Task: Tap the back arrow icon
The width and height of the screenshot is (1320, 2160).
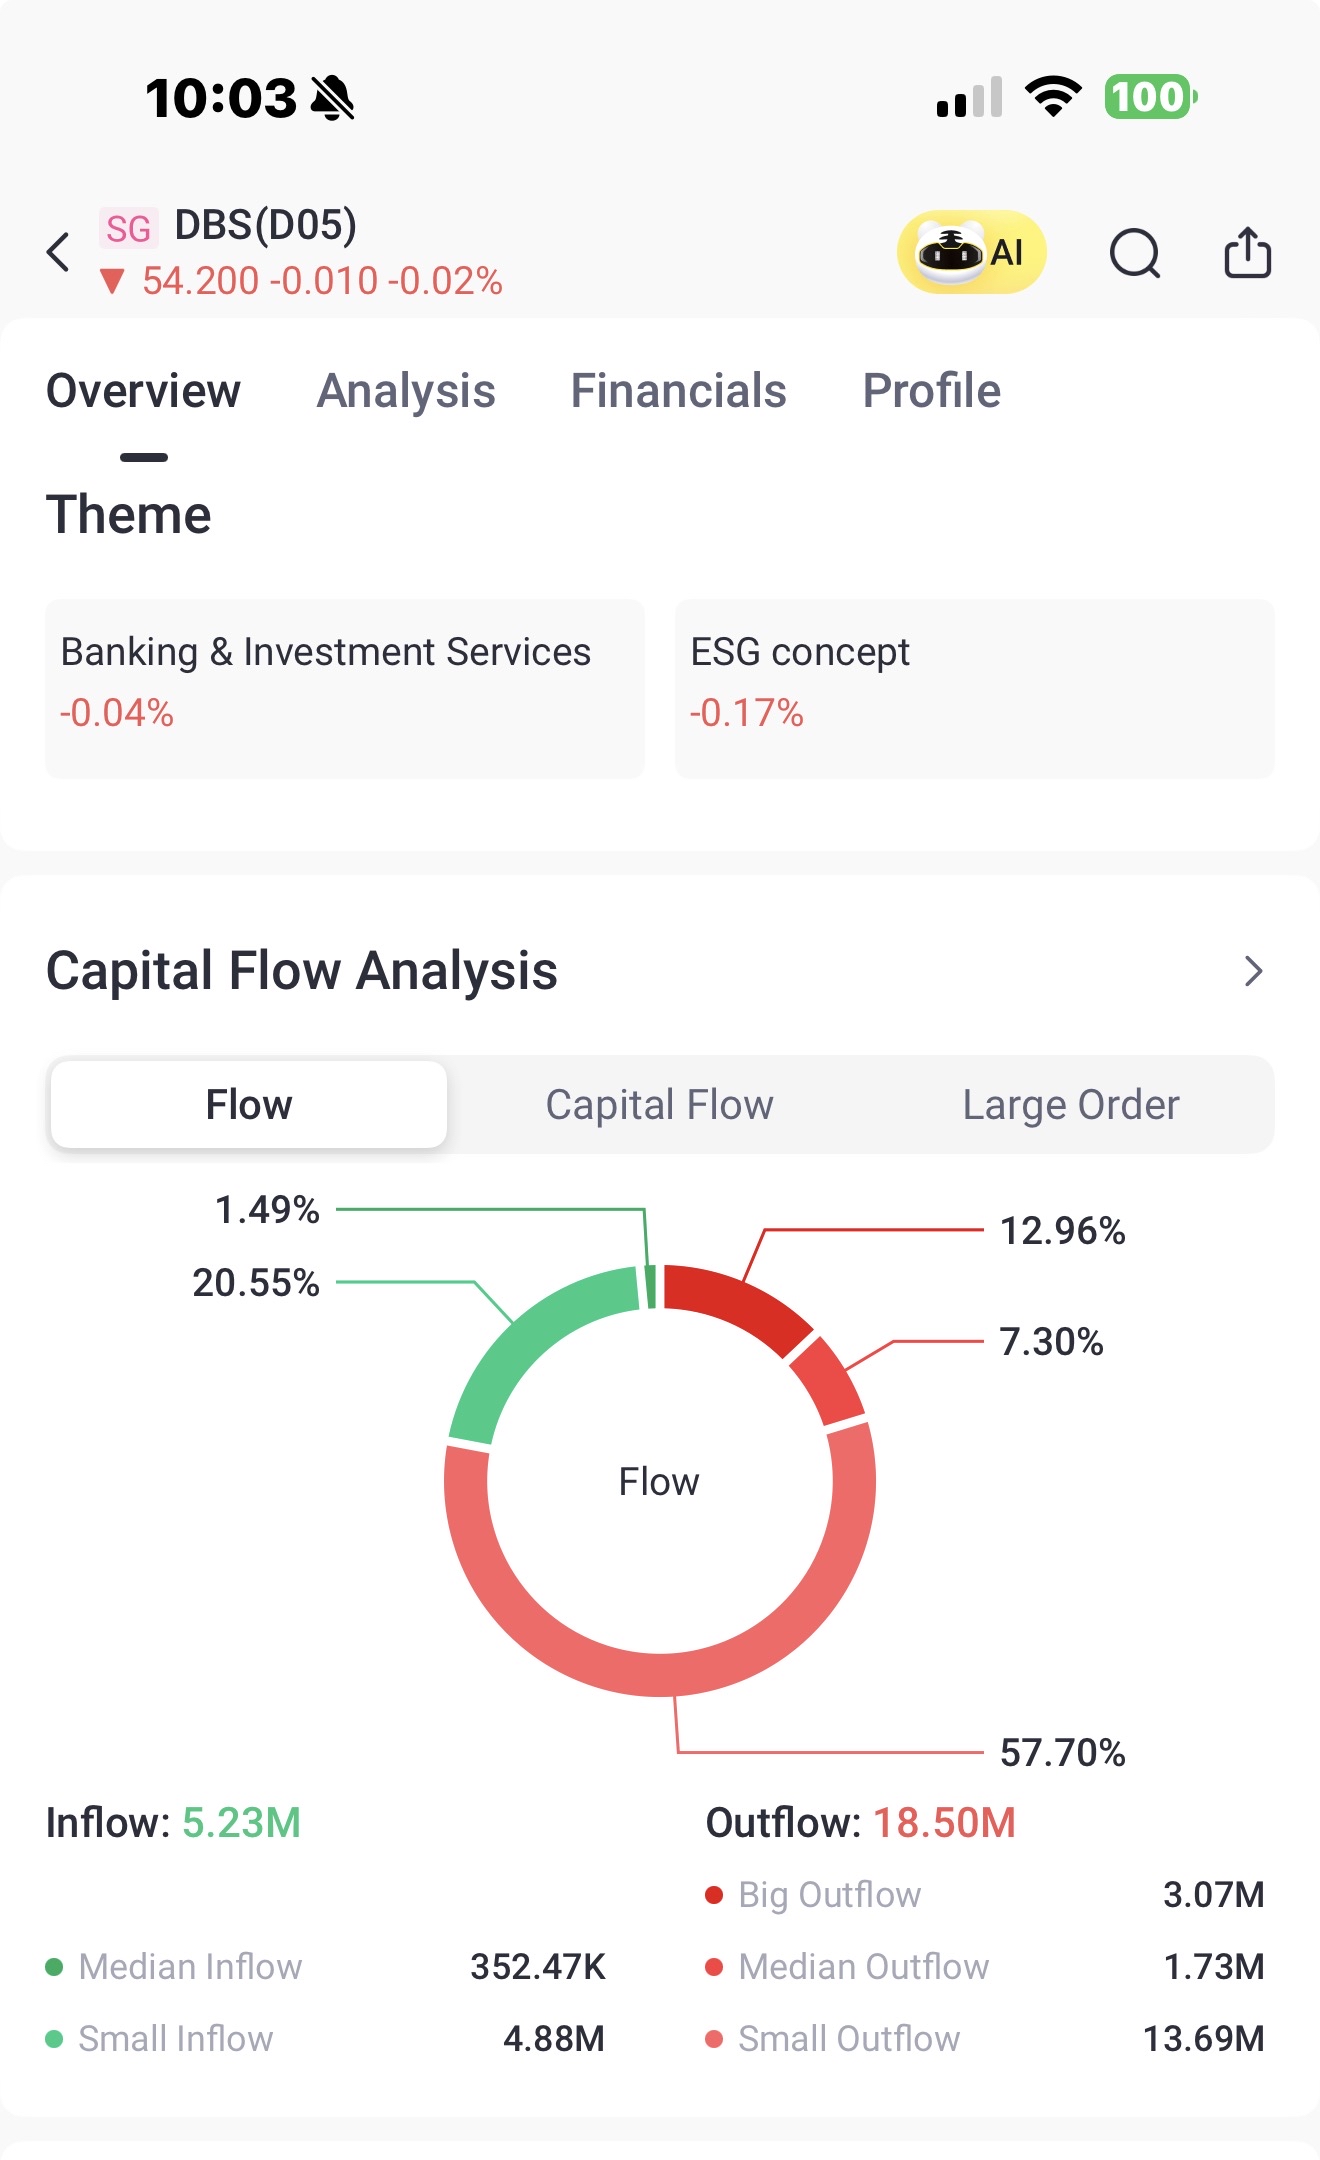Action: click(58, 252)
